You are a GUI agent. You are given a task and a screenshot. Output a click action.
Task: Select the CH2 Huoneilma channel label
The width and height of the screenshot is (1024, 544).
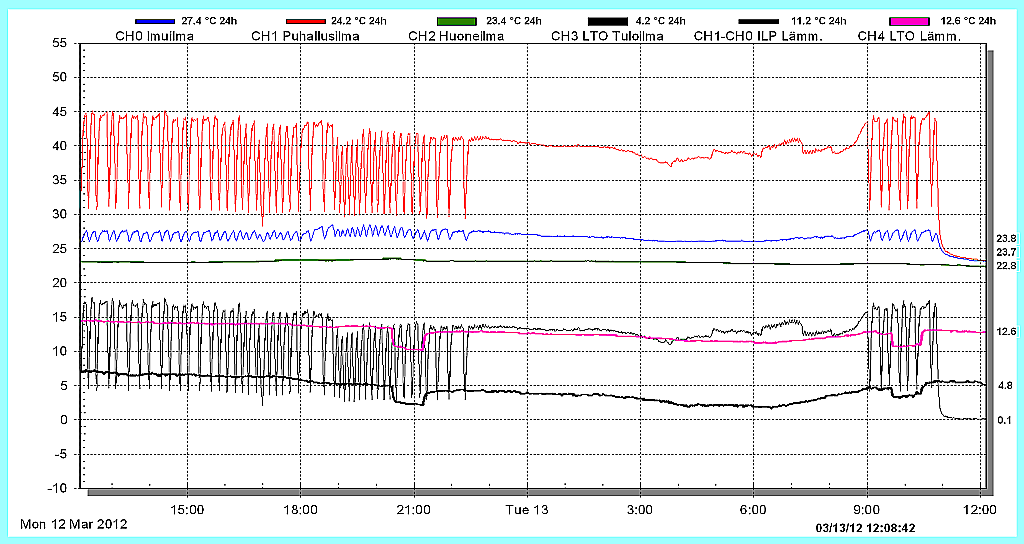[456, 37]
